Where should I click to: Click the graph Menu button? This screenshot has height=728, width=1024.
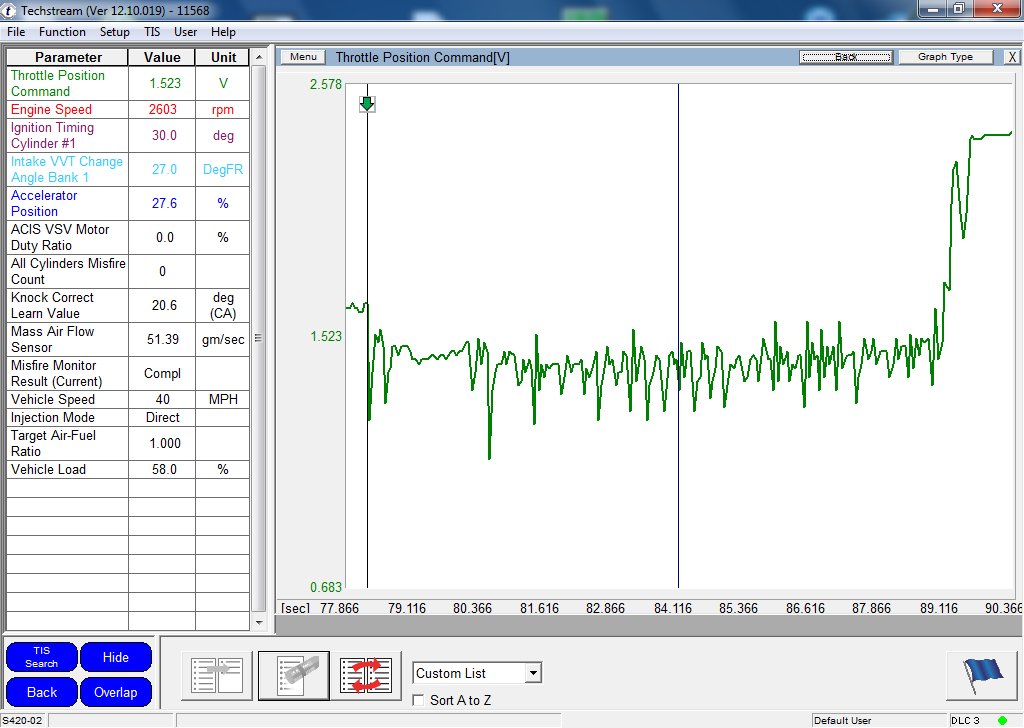303,57
